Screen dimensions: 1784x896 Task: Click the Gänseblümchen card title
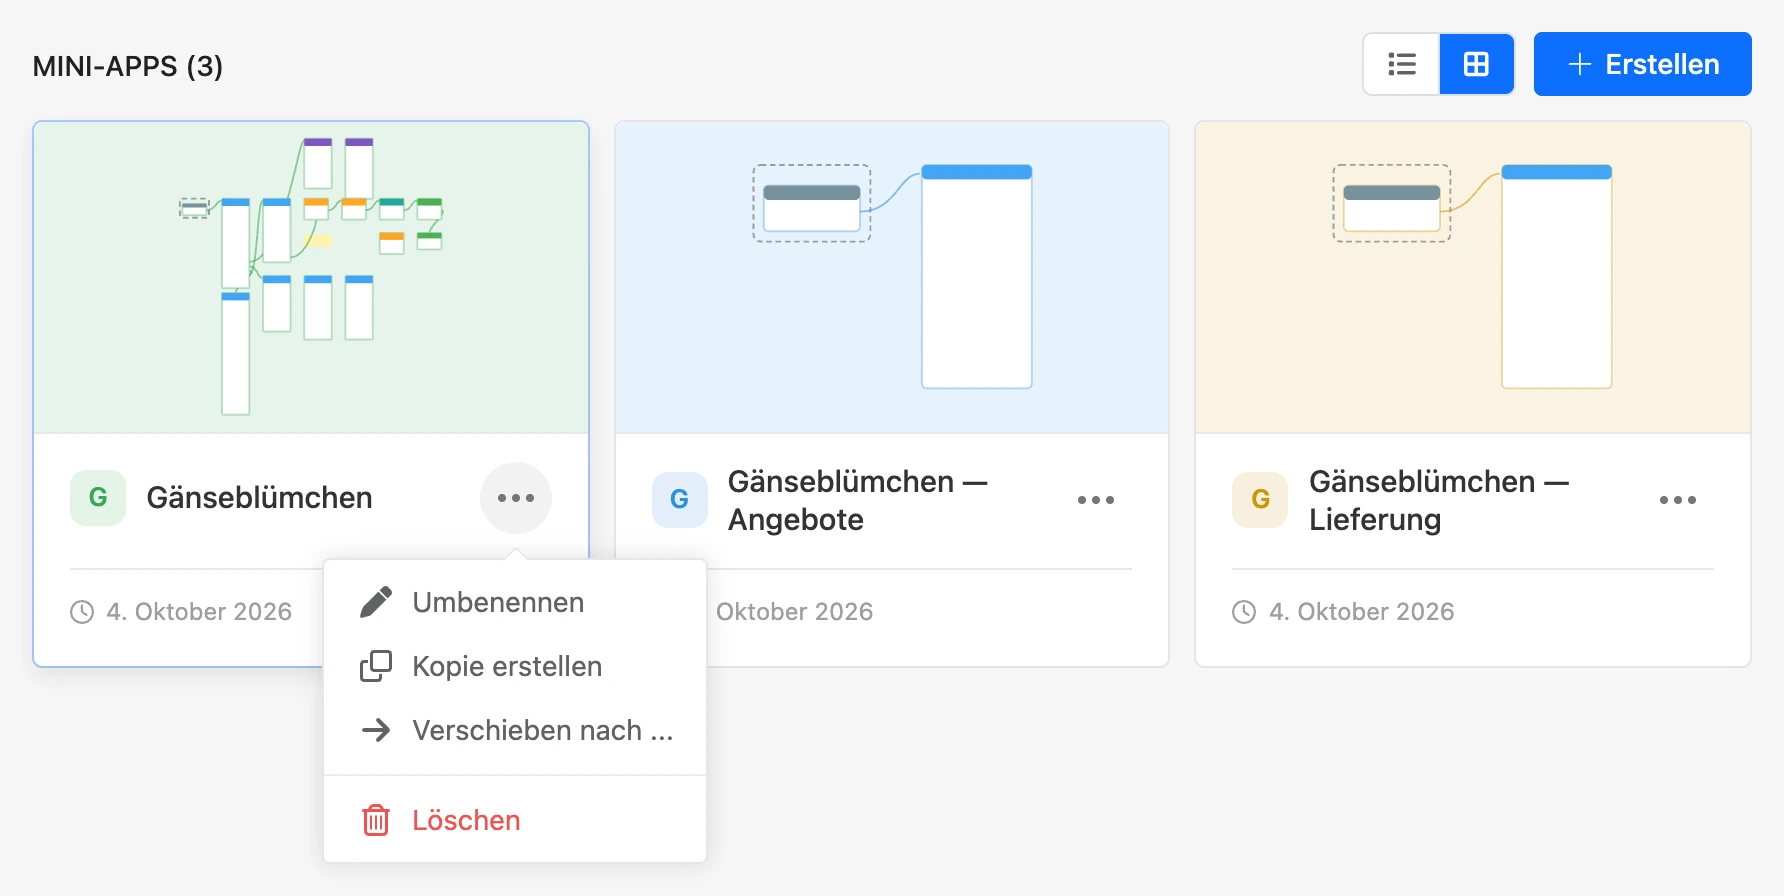[x=259, y=498]
